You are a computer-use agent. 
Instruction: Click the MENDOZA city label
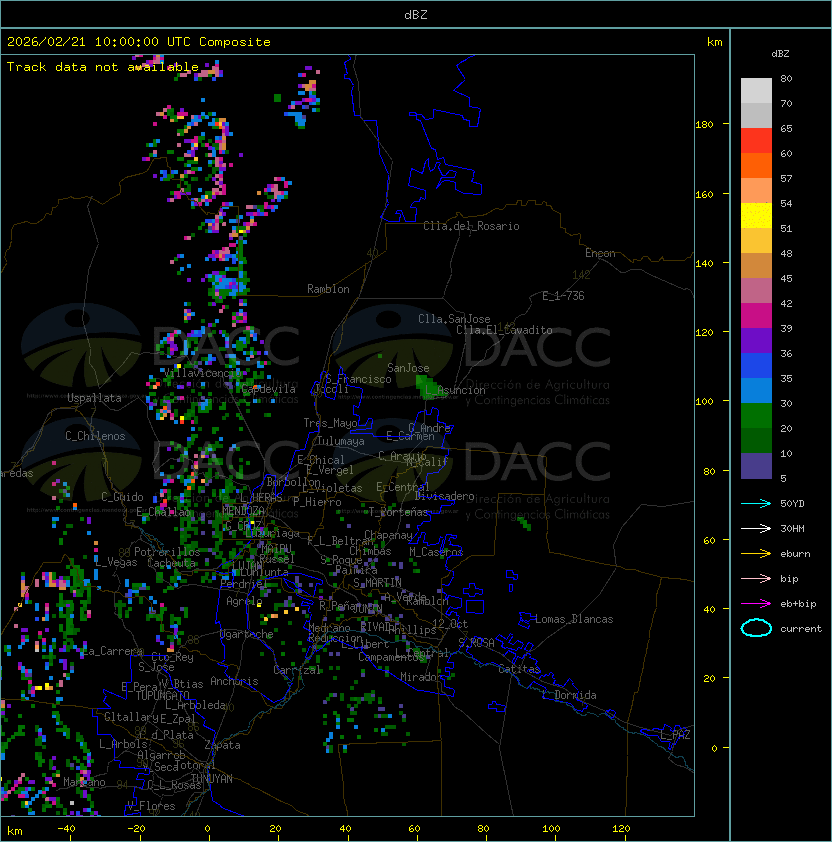pos(243,510)
